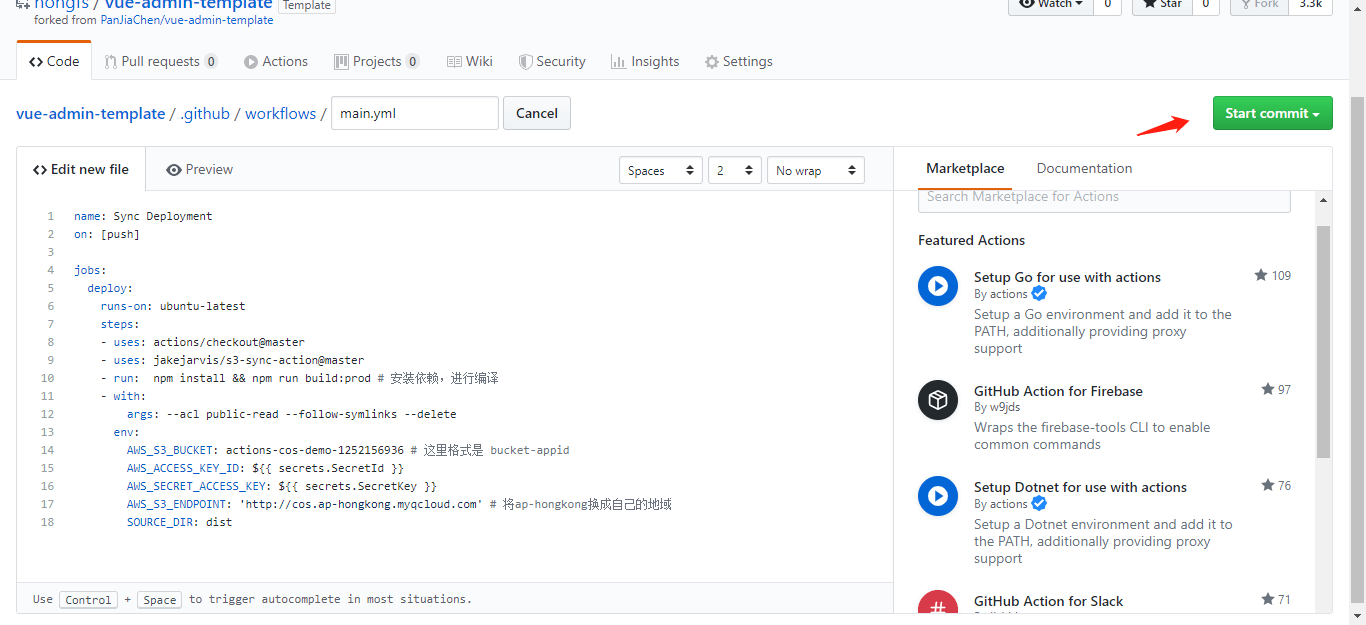Open the Wiki tab

(x=470, y=61)
